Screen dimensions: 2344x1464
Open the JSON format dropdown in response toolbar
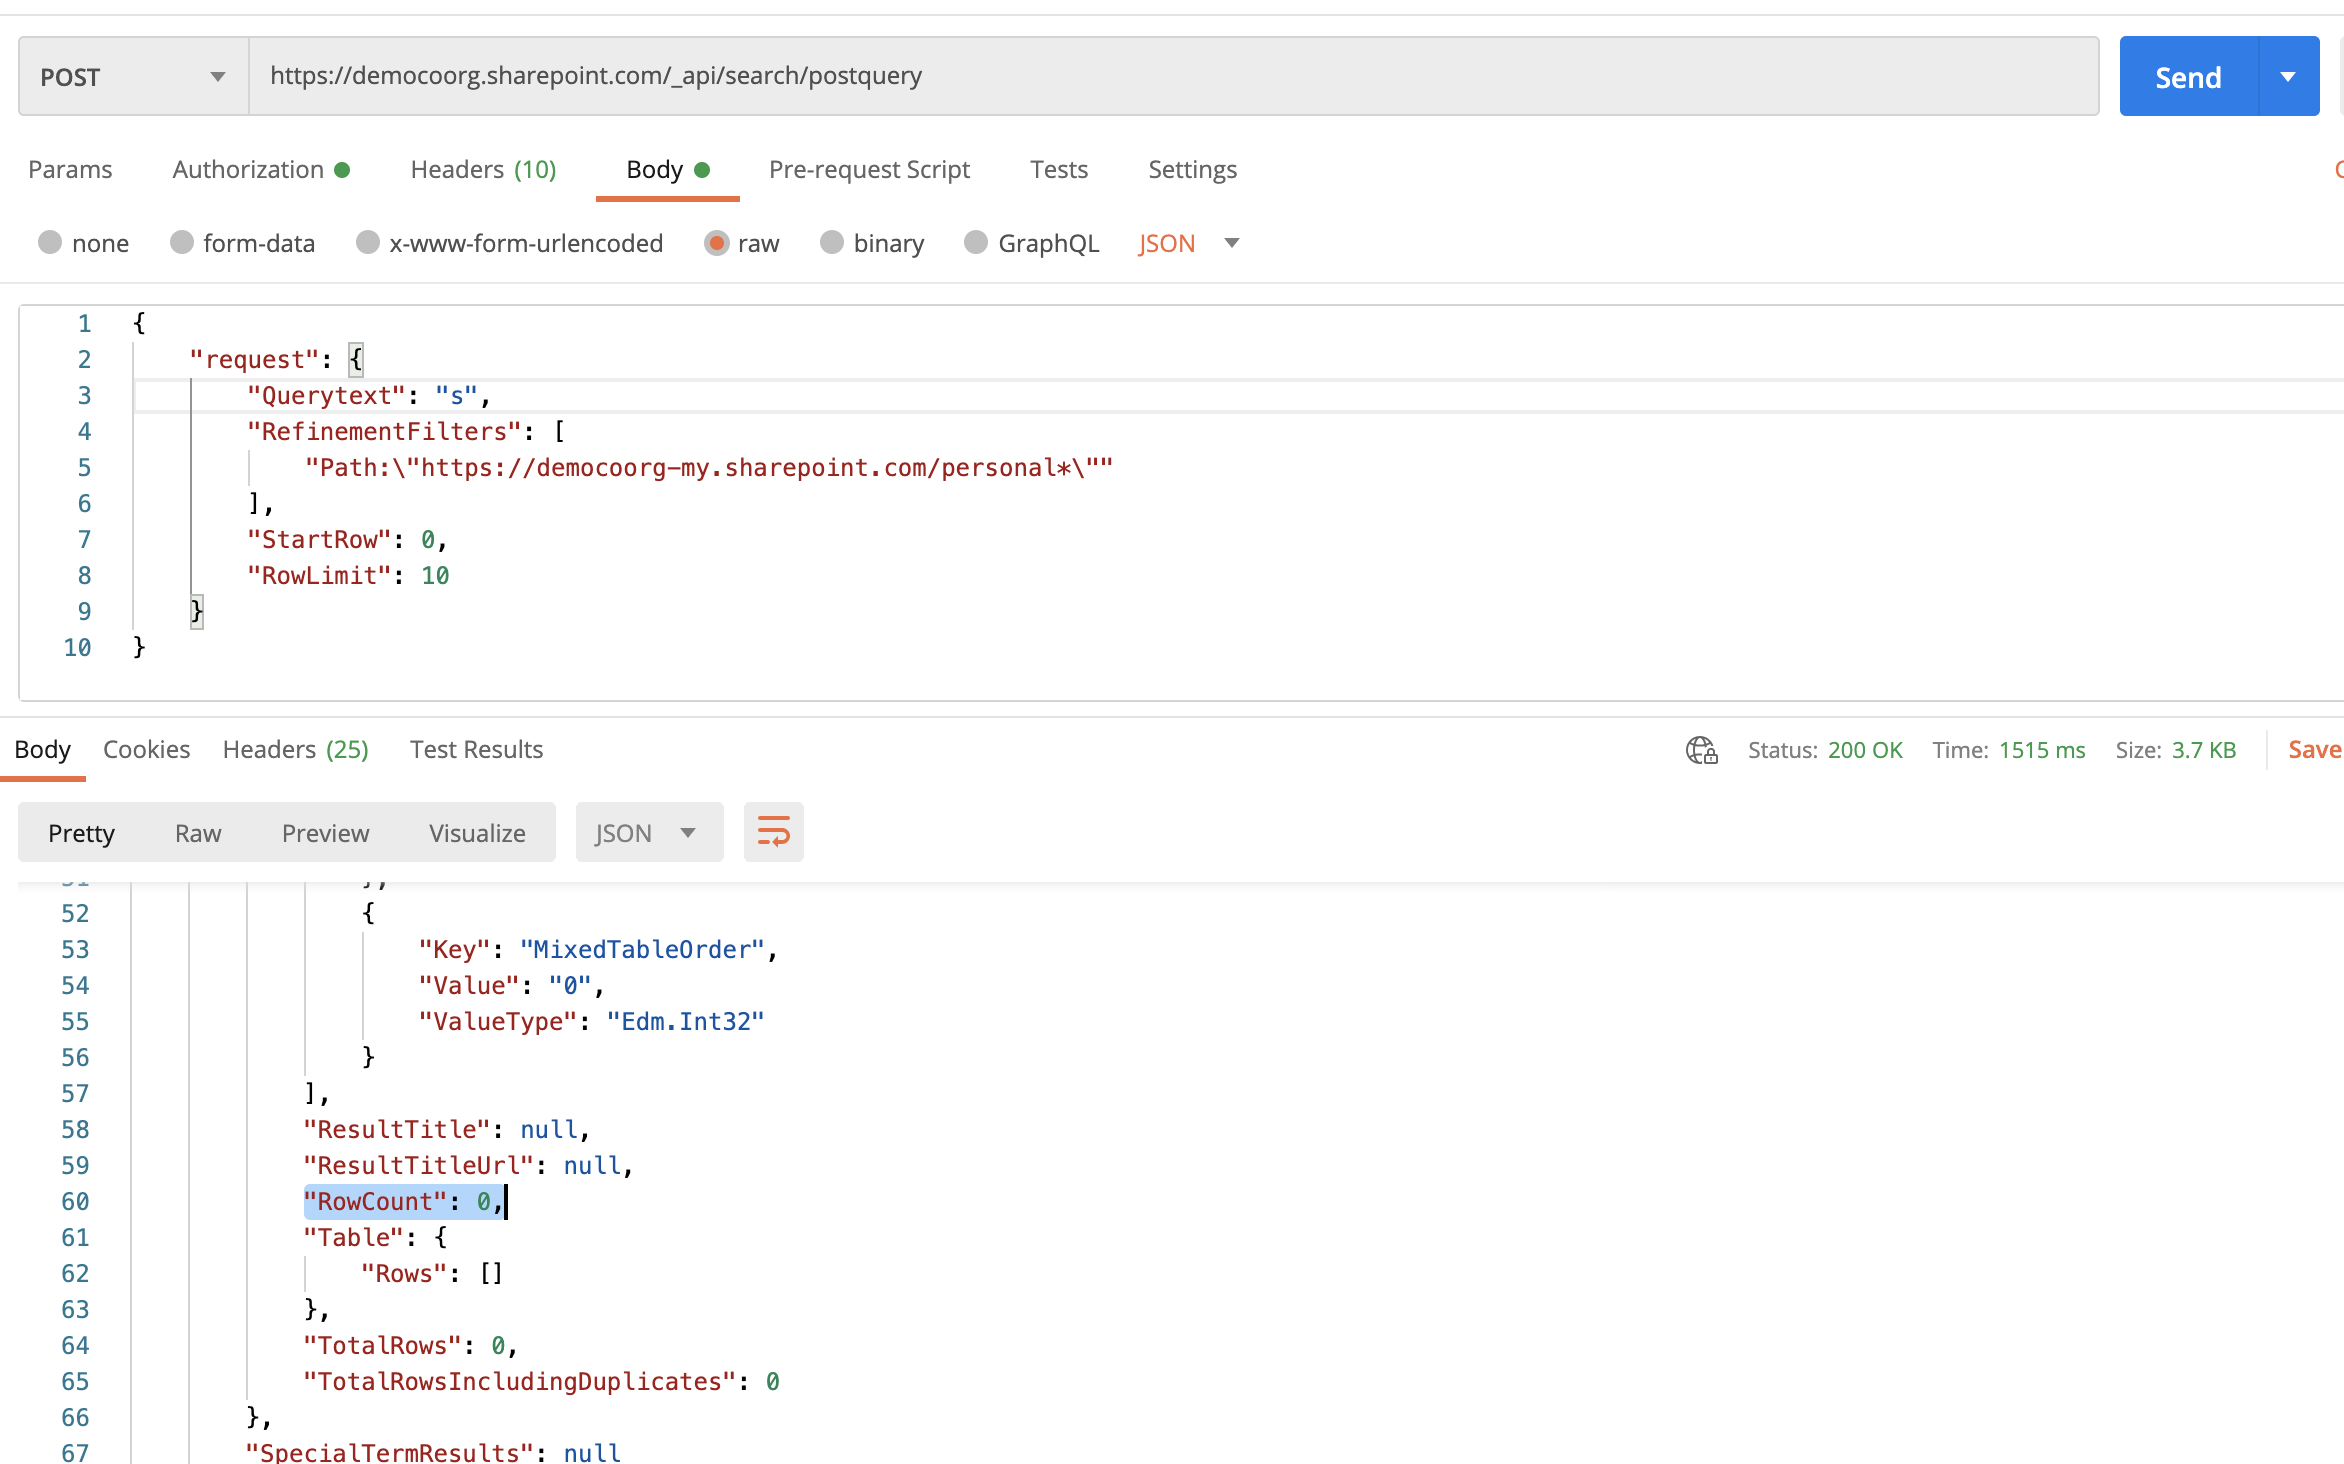coord(648,831)
